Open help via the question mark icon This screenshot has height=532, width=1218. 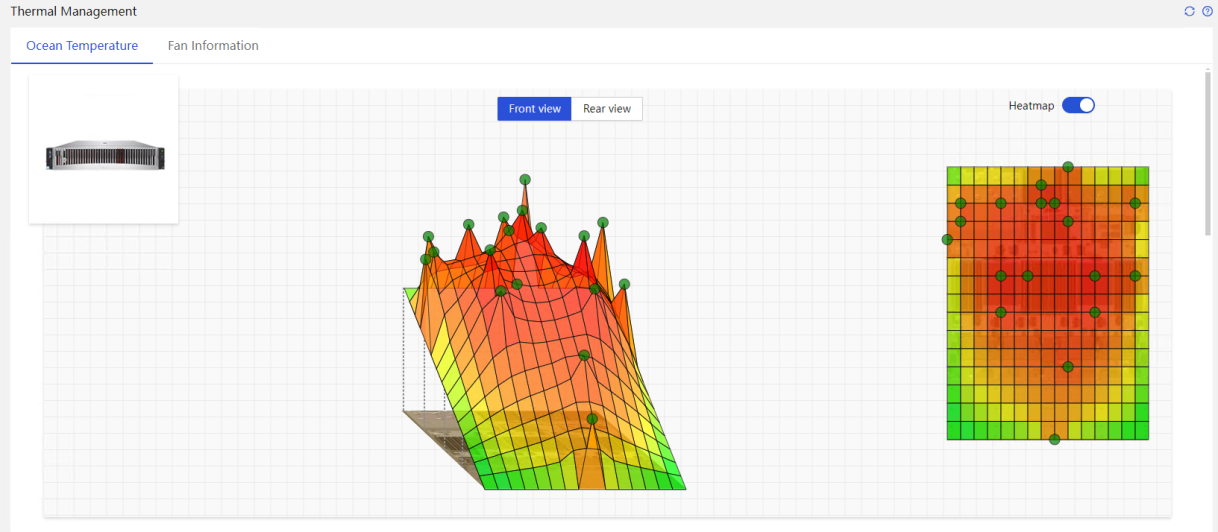[1207, 11]
